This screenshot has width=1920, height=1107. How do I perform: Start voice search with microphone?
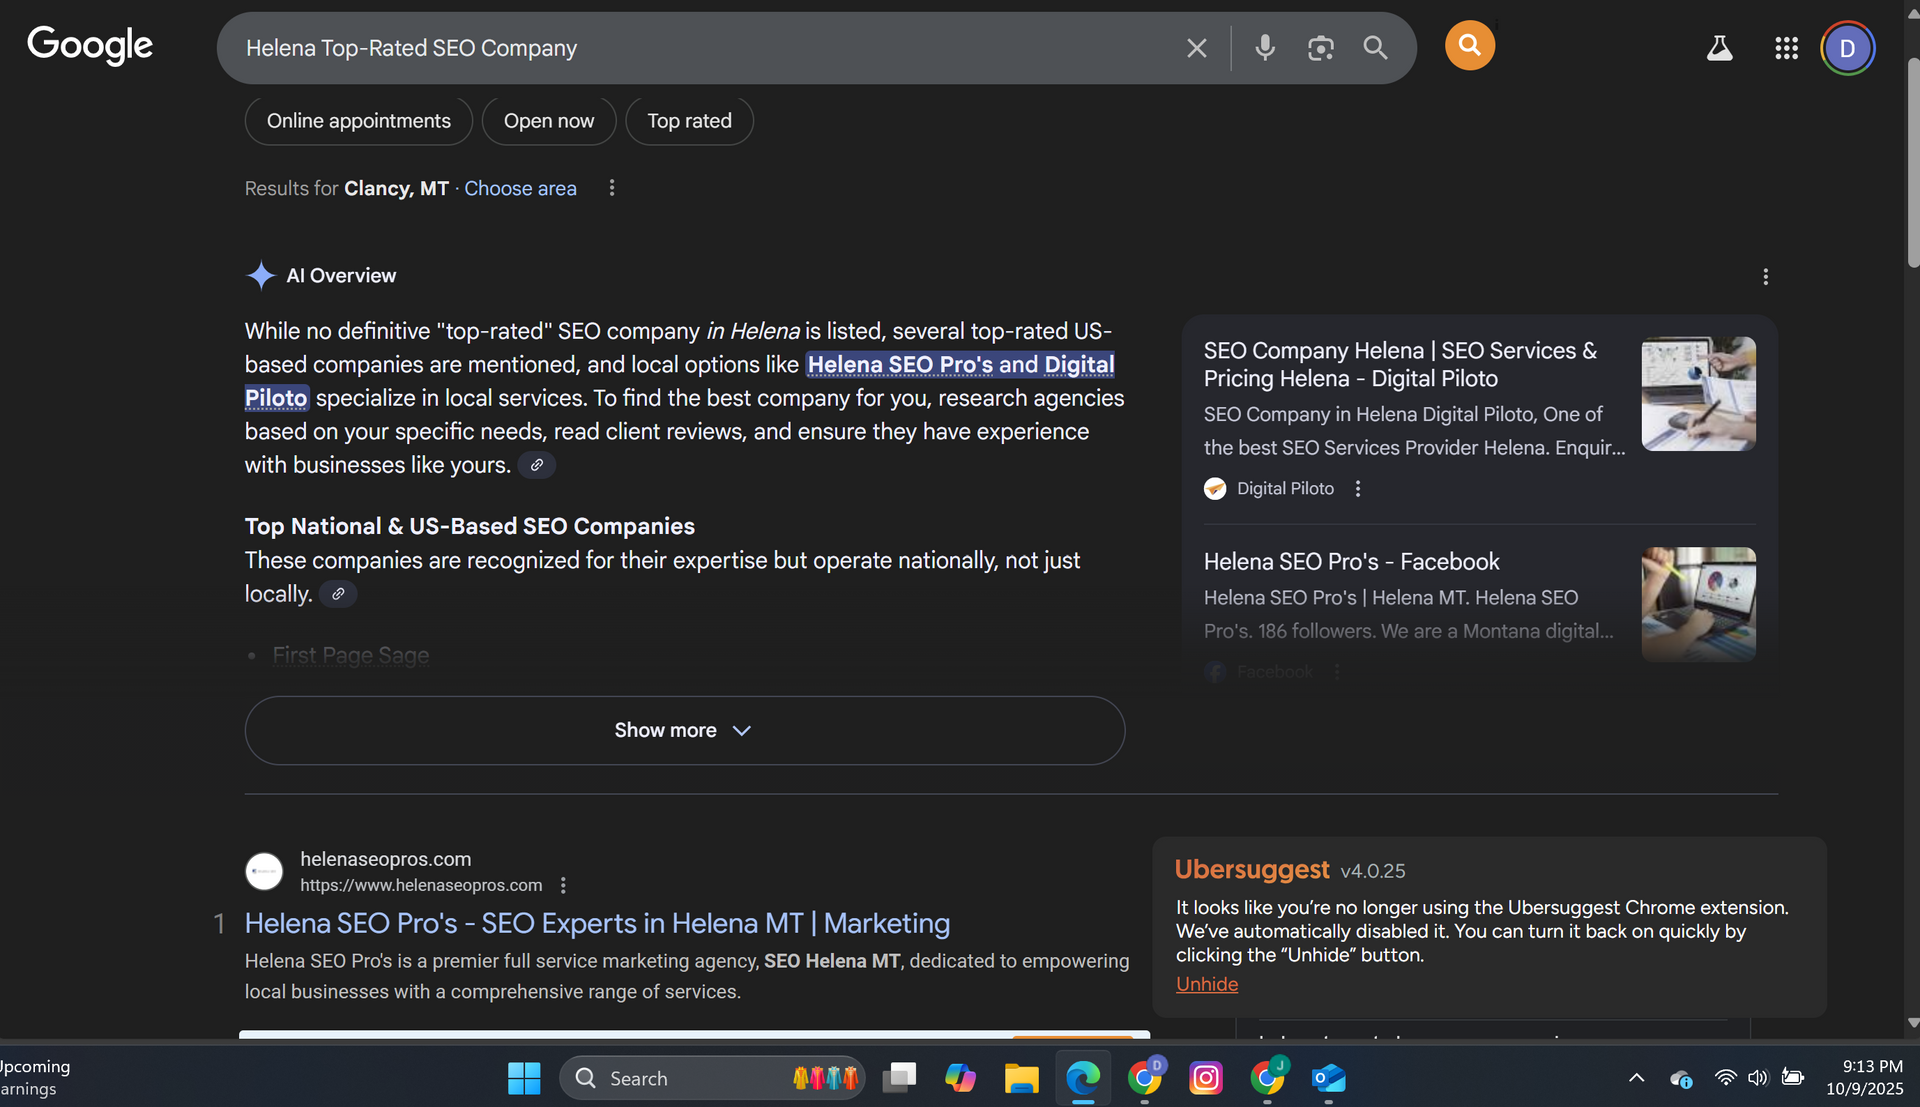point(1265,48)
